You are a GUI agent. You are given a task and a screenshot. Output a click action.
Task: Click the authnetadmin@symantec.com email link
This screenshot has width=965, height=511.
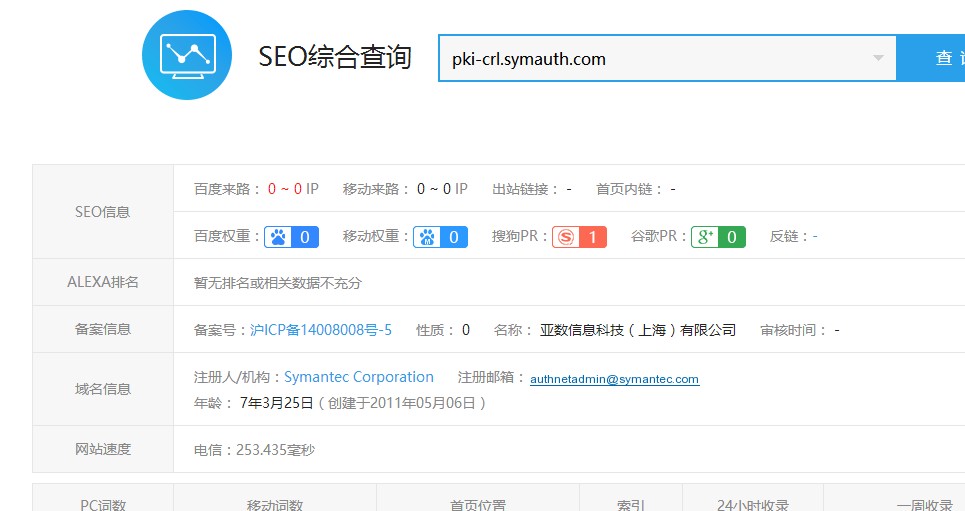pos(614,379)
